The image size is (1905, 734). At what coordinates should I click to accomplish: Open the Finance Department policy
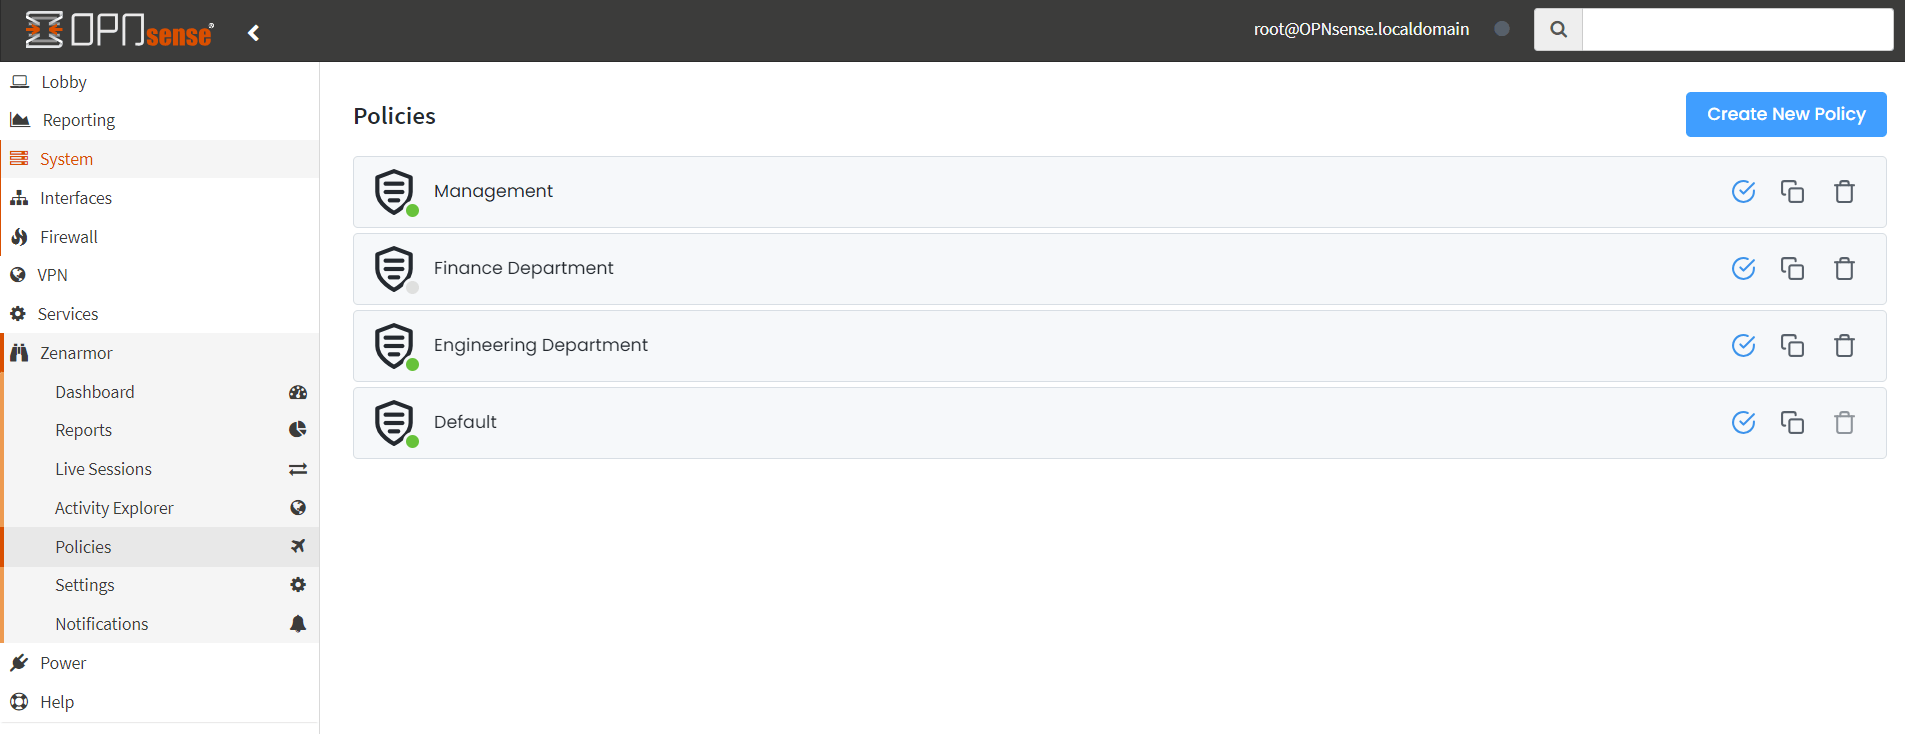click(x=523, y=268)
